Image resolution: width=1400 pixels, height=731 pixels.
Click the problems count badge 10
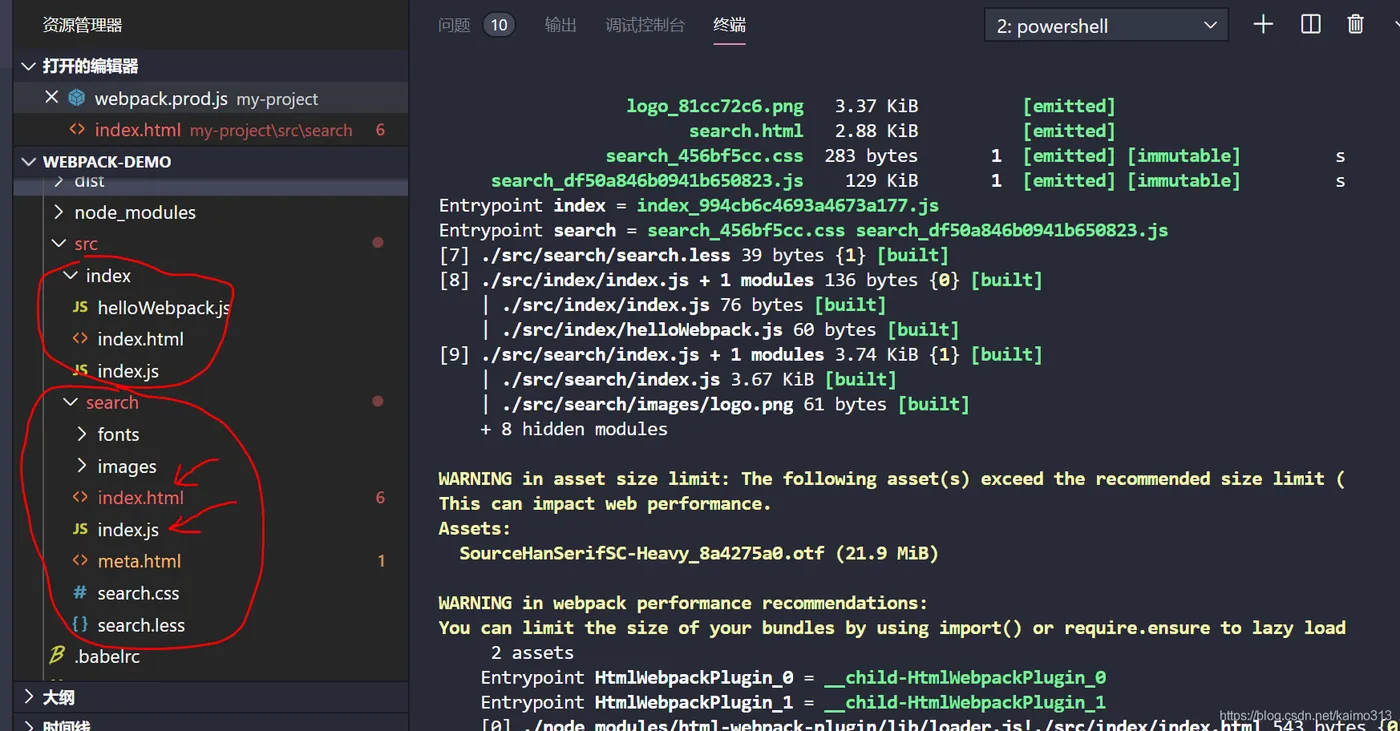pos(499,25)
